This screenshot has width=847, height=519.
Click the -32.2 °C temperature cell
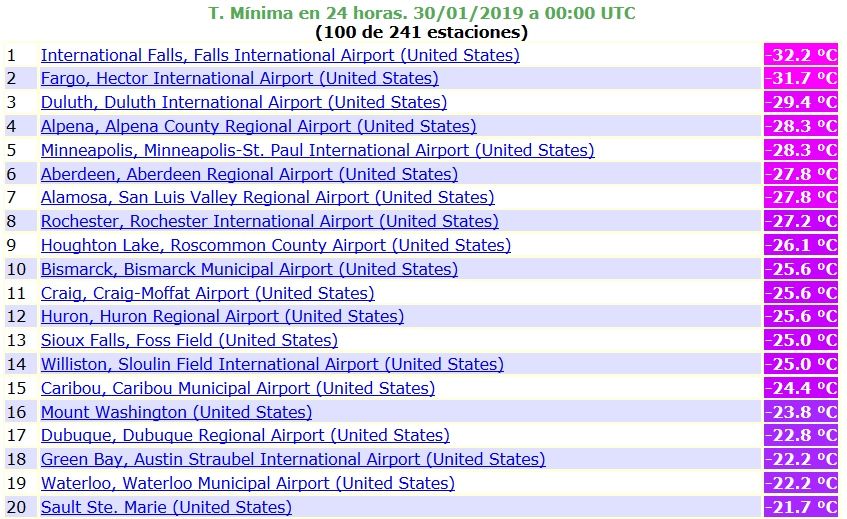tap(801, 55)
